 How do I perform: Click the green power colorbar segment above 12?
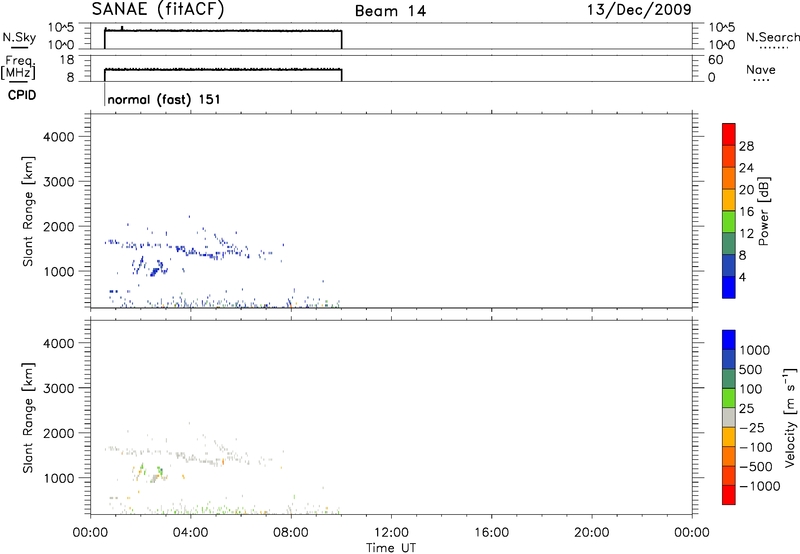(729, 221)
